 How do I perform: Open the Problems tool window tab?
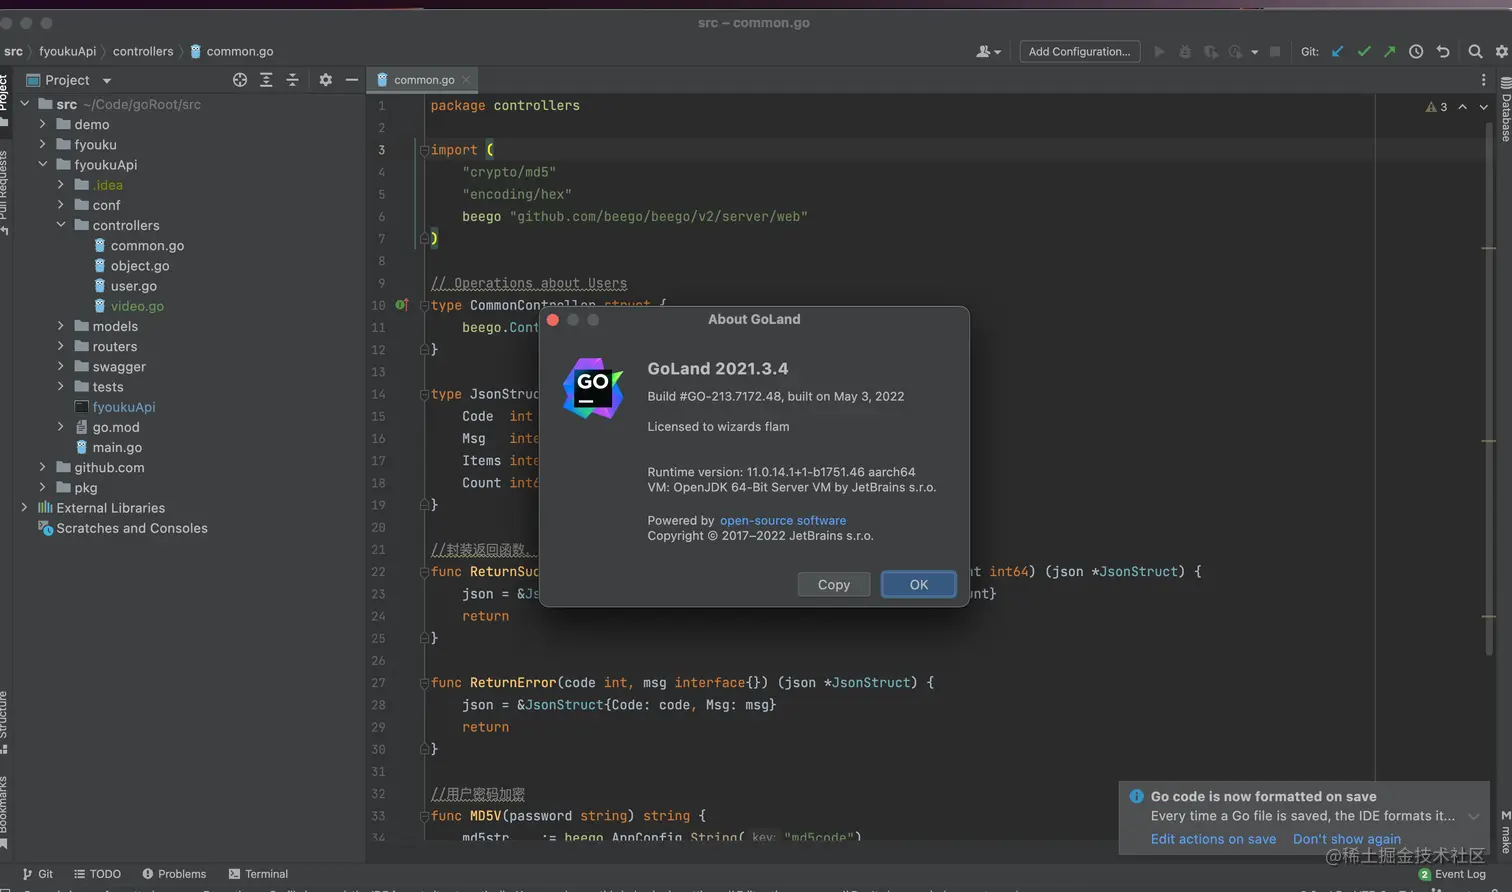pos(174,874)
